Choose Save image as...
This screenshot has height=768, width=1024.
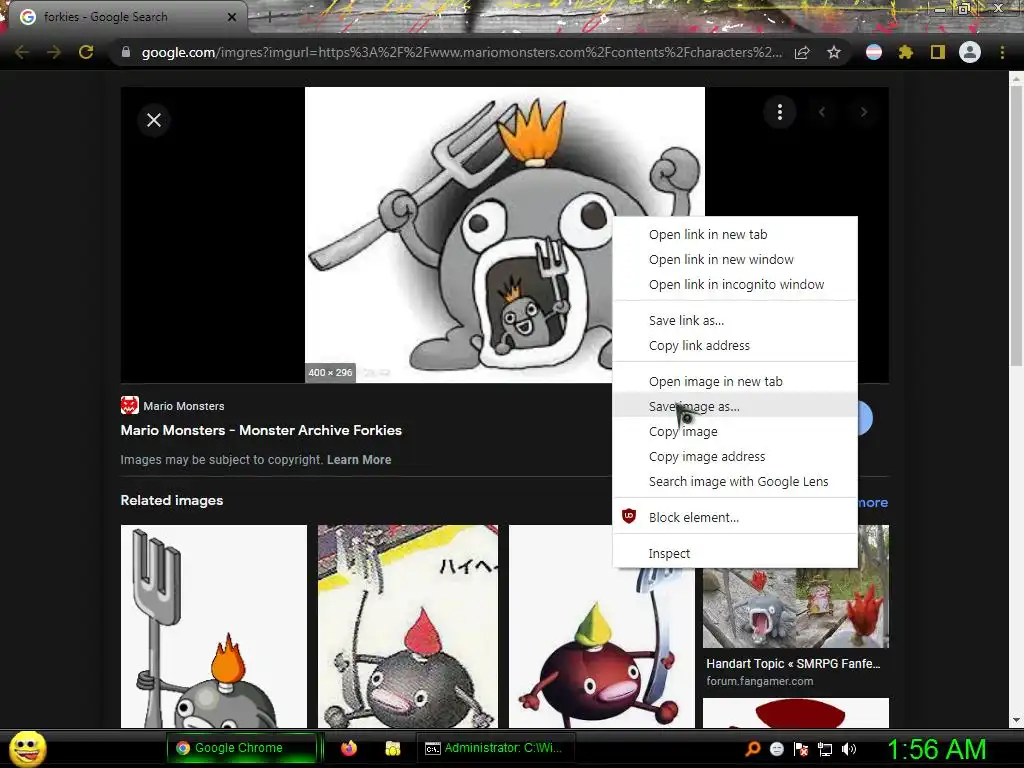pos(735,406)
